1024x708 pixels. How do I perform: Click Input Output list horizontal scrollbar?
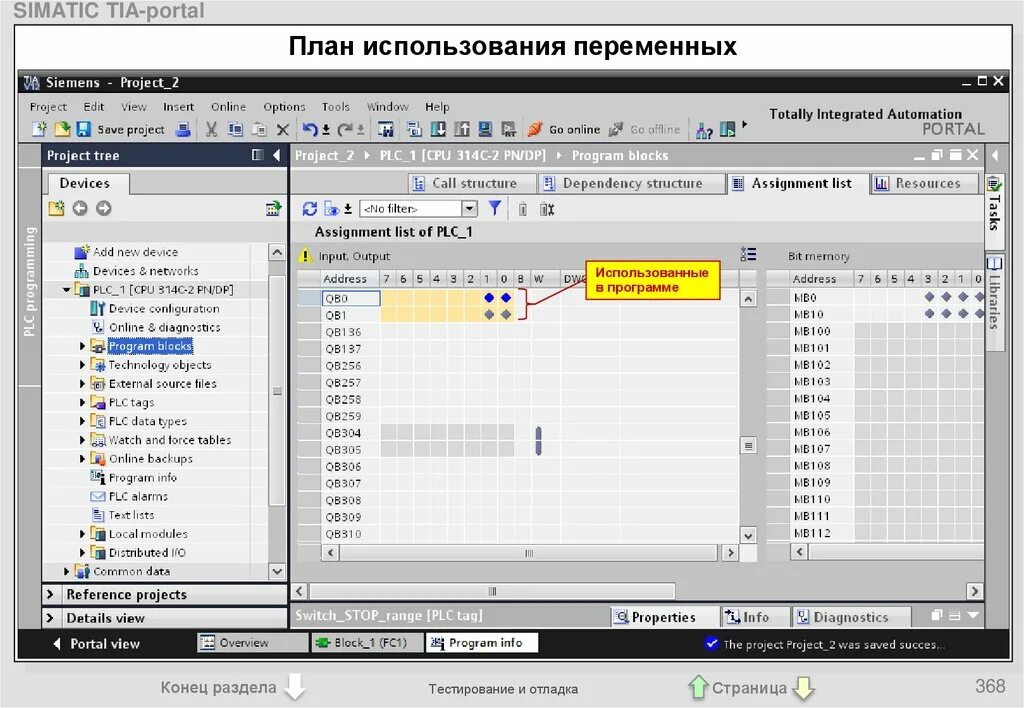(529, 553)
